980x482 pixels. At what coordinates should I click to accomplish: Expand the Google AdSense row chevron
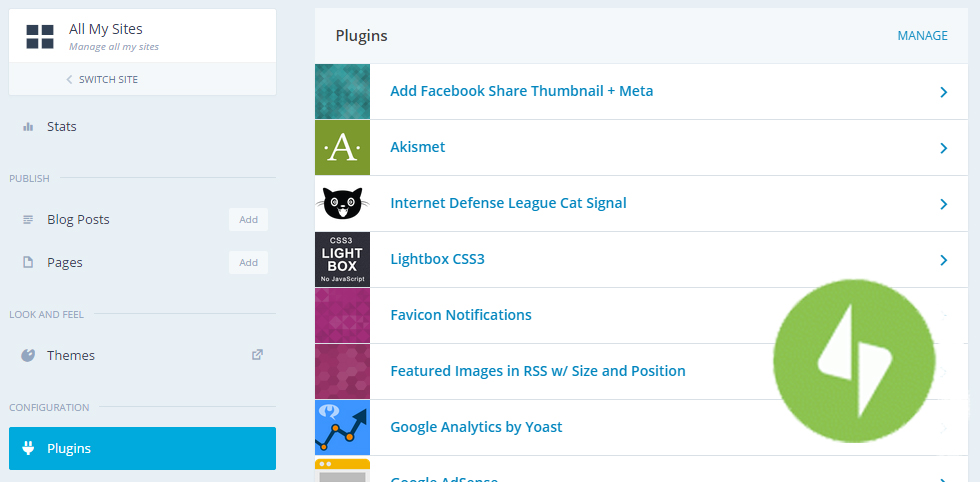tap(944, 480)
